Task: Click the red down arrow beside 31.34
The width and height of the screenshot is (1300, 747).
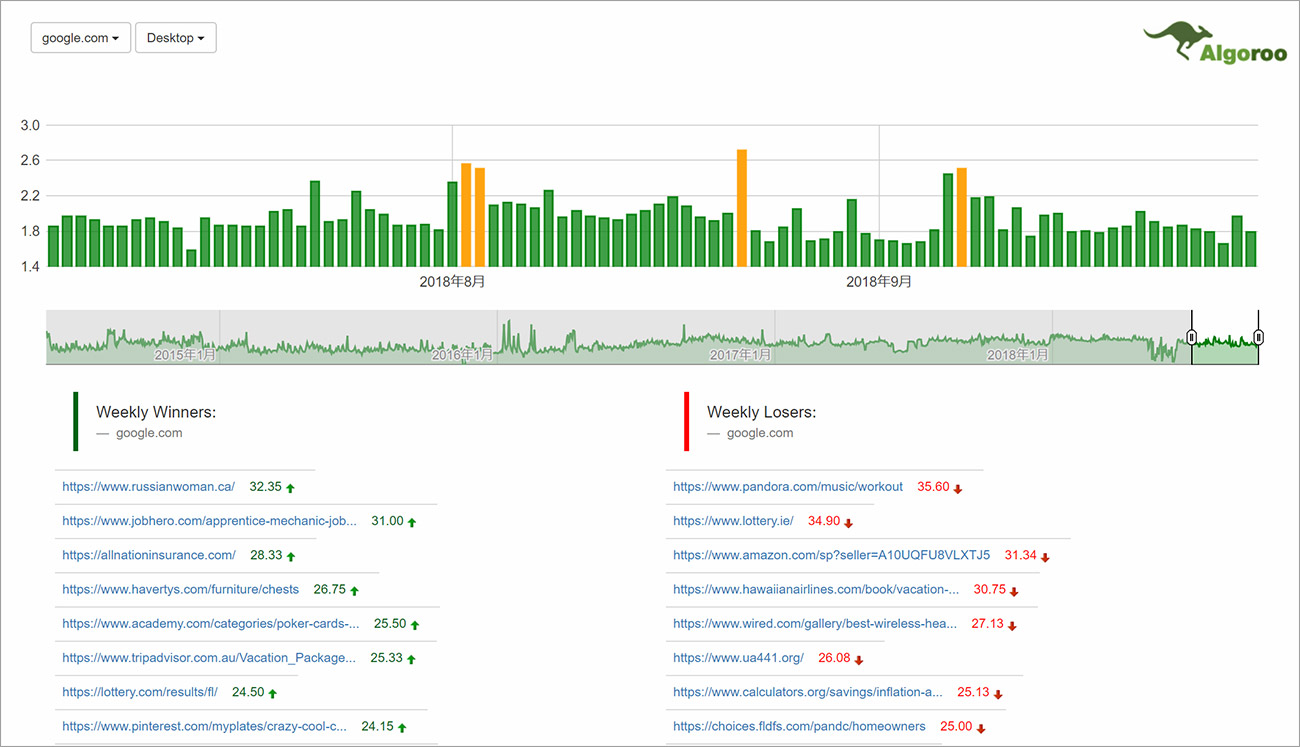Action: (x=1045, y=557)
